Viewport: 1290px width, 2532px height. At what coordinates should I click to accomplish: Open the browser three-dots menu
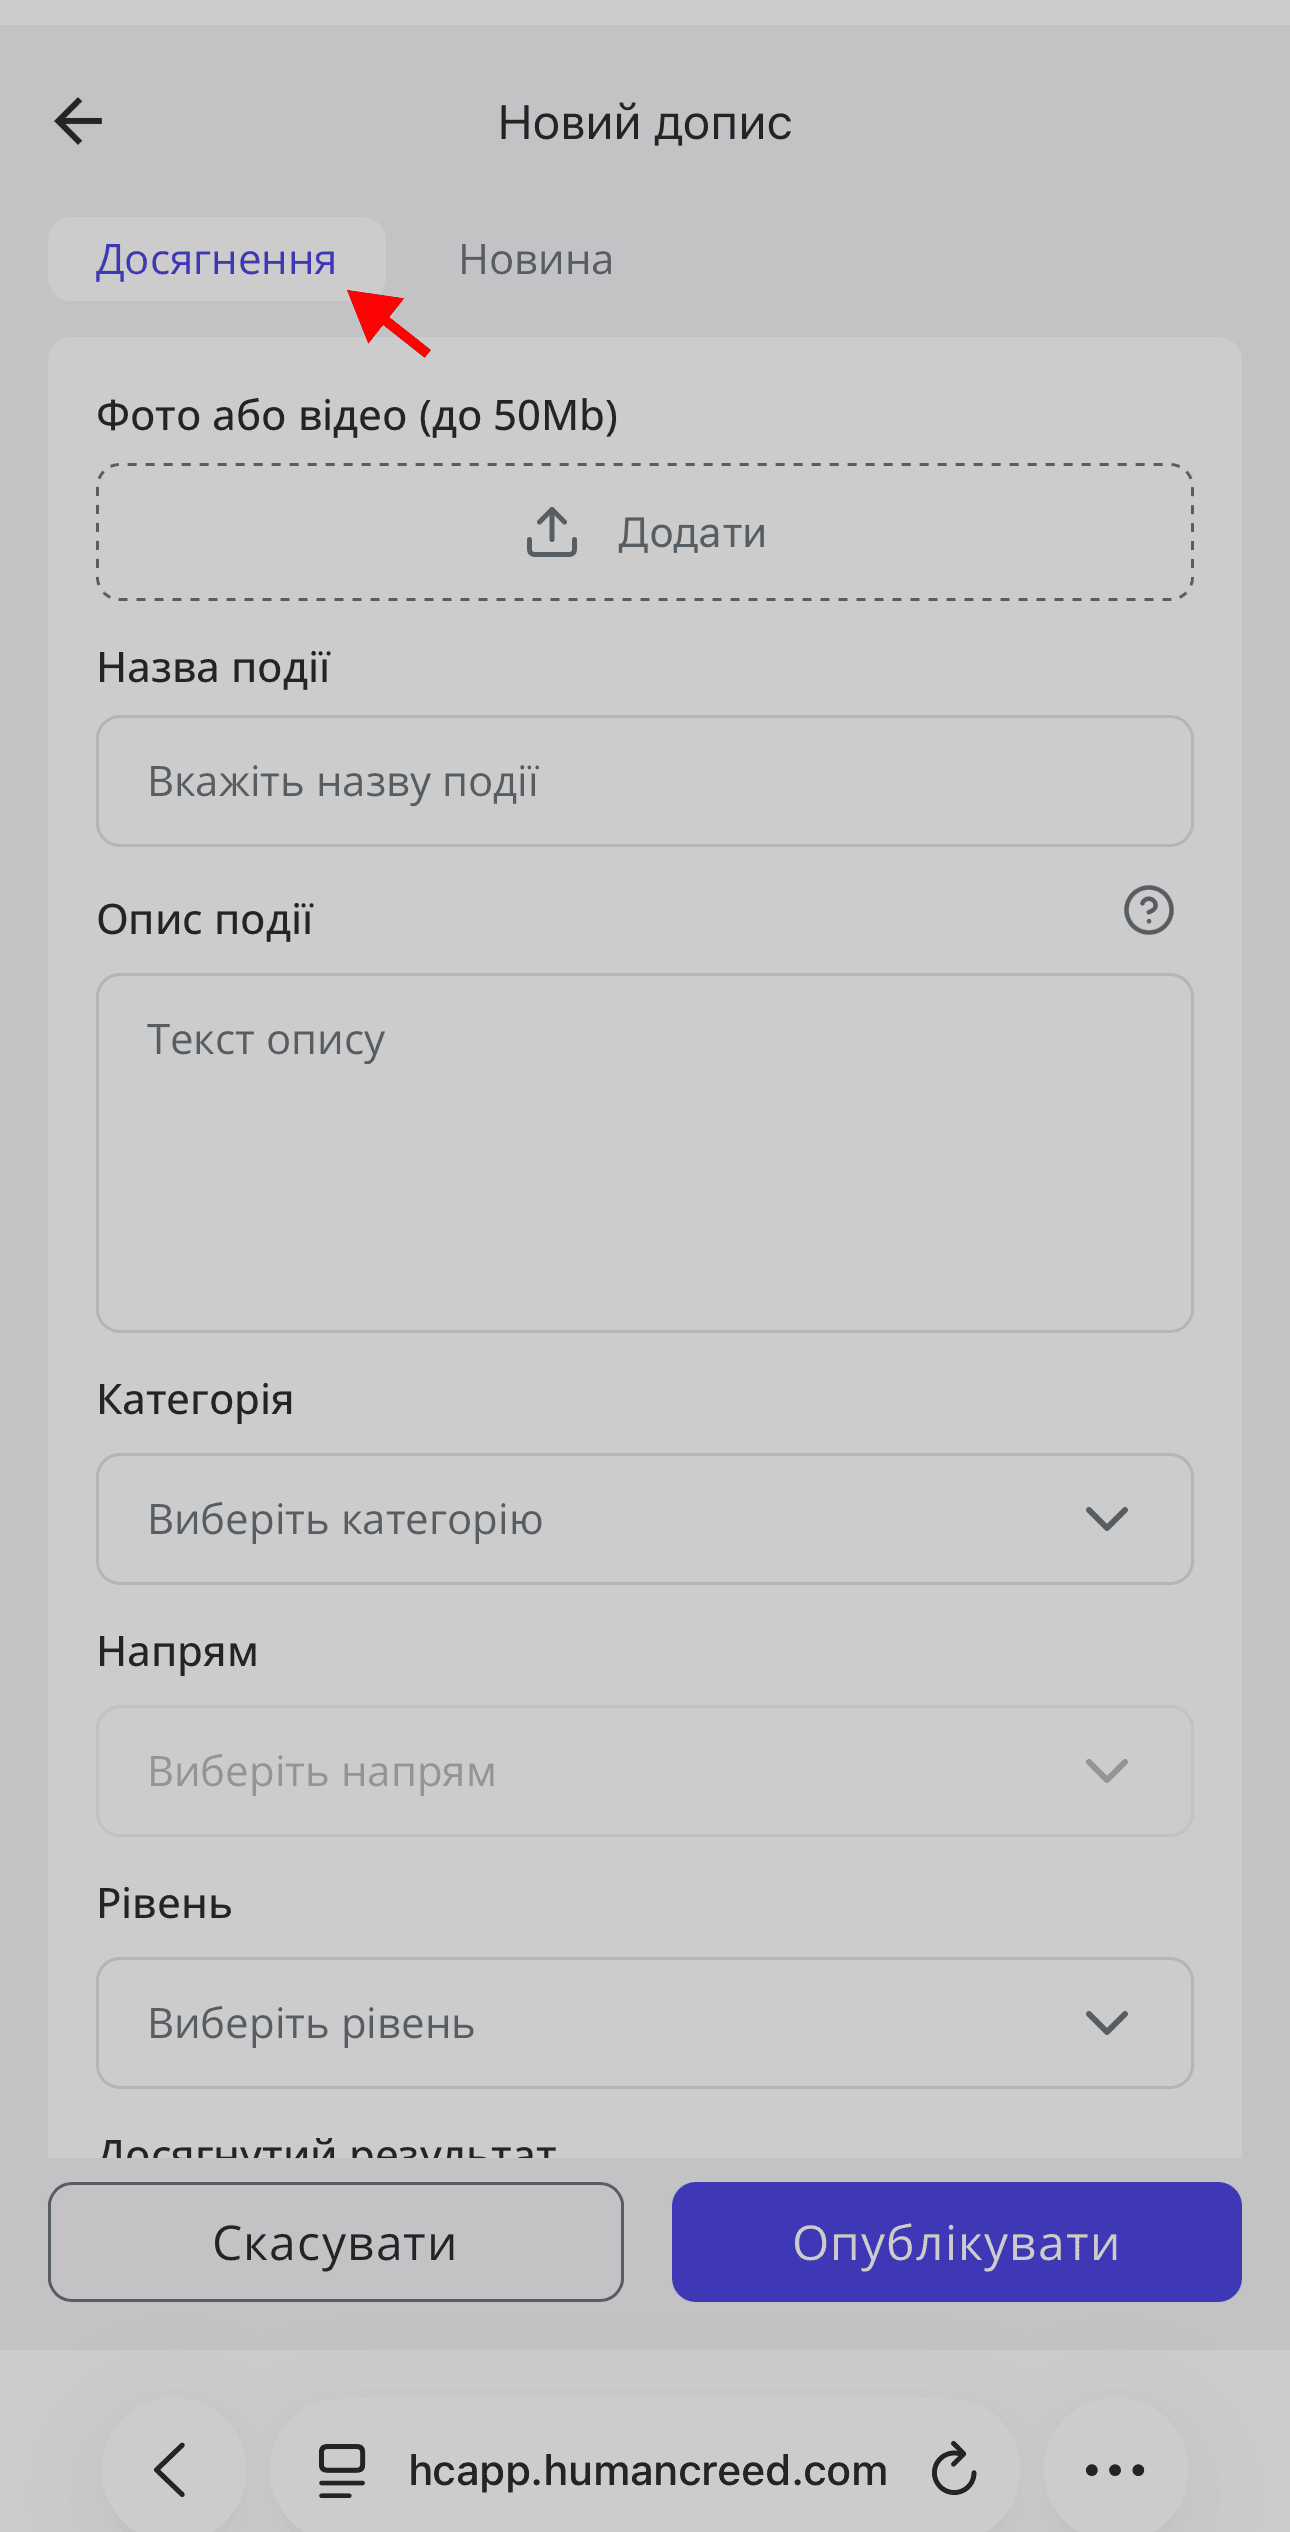(1115, 2470)
